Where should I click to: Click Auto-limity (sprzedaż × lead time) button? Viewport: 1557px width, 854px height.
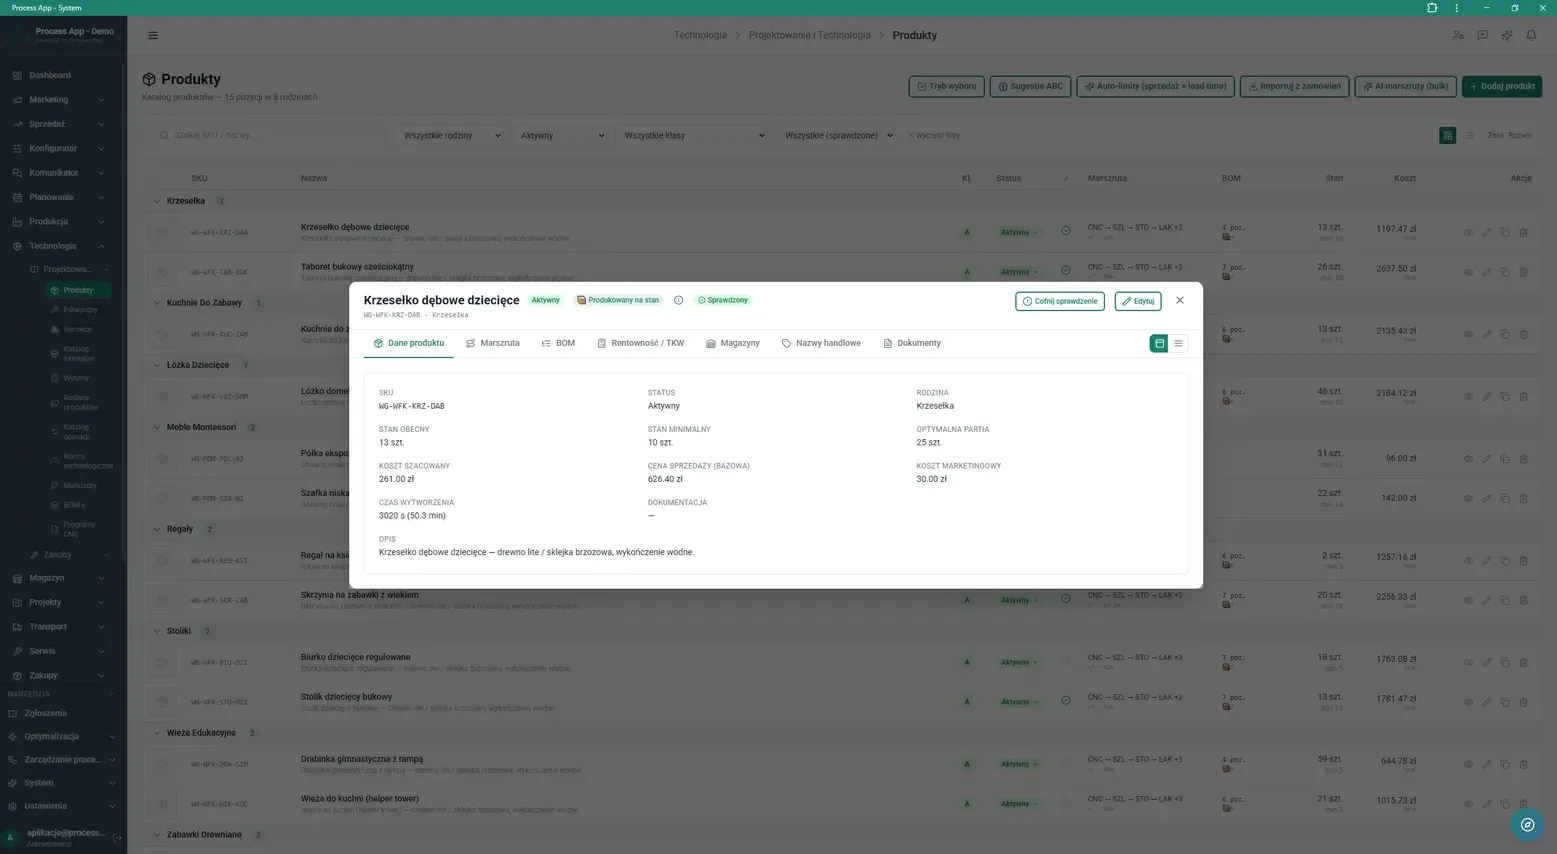click(x=1155, y=86)
